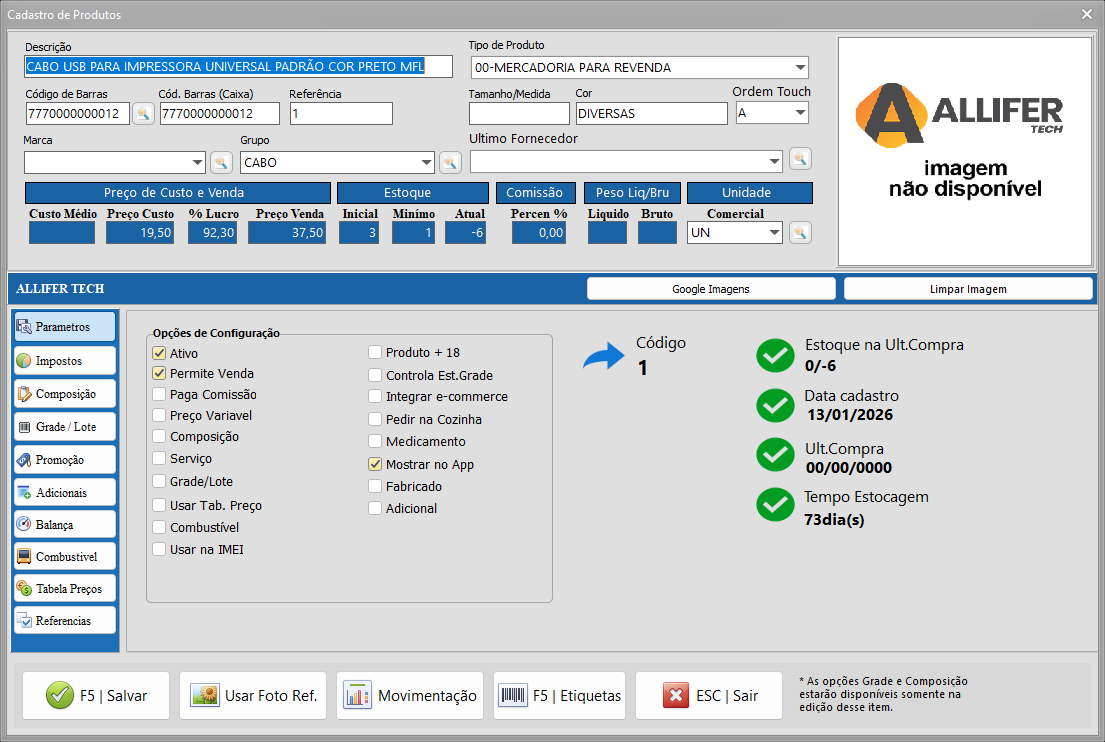Viewport: 1105px width, 742px height.
Task: Click green check icon next to Data cadastro
Action: (x=775, y=404)
